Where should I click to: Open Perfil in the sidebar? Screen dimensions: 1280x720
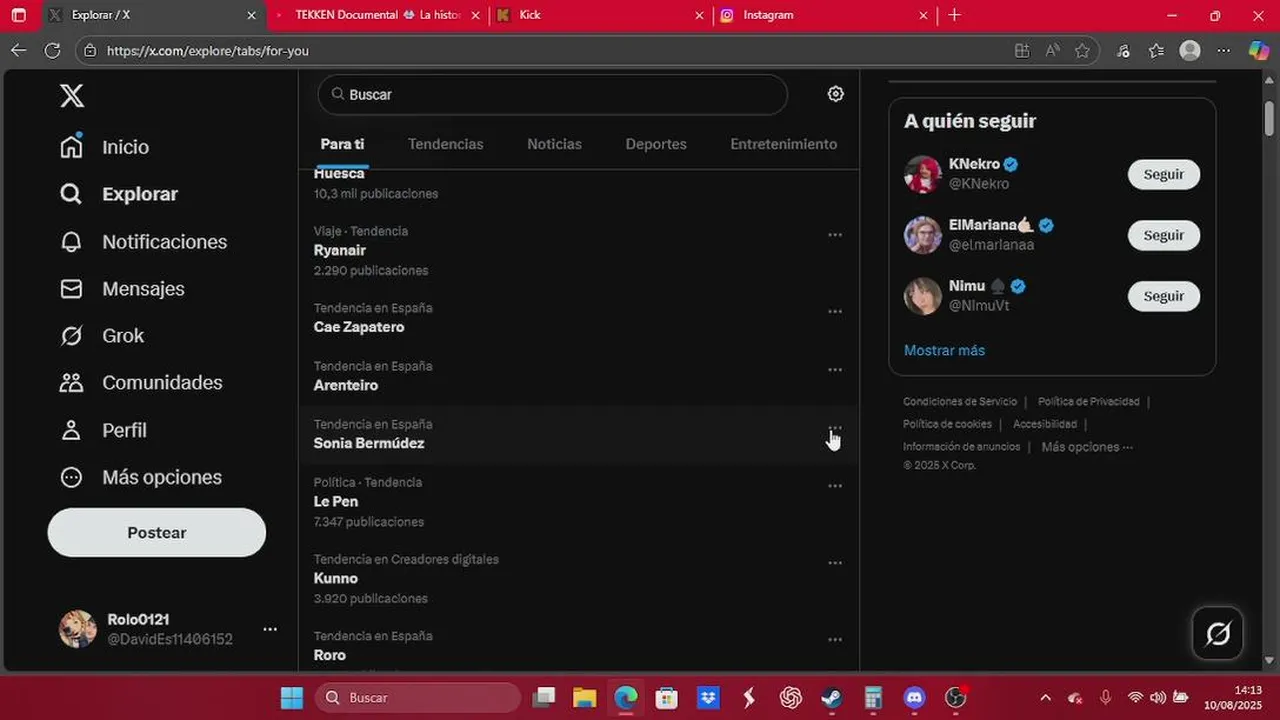coord(103,430)
